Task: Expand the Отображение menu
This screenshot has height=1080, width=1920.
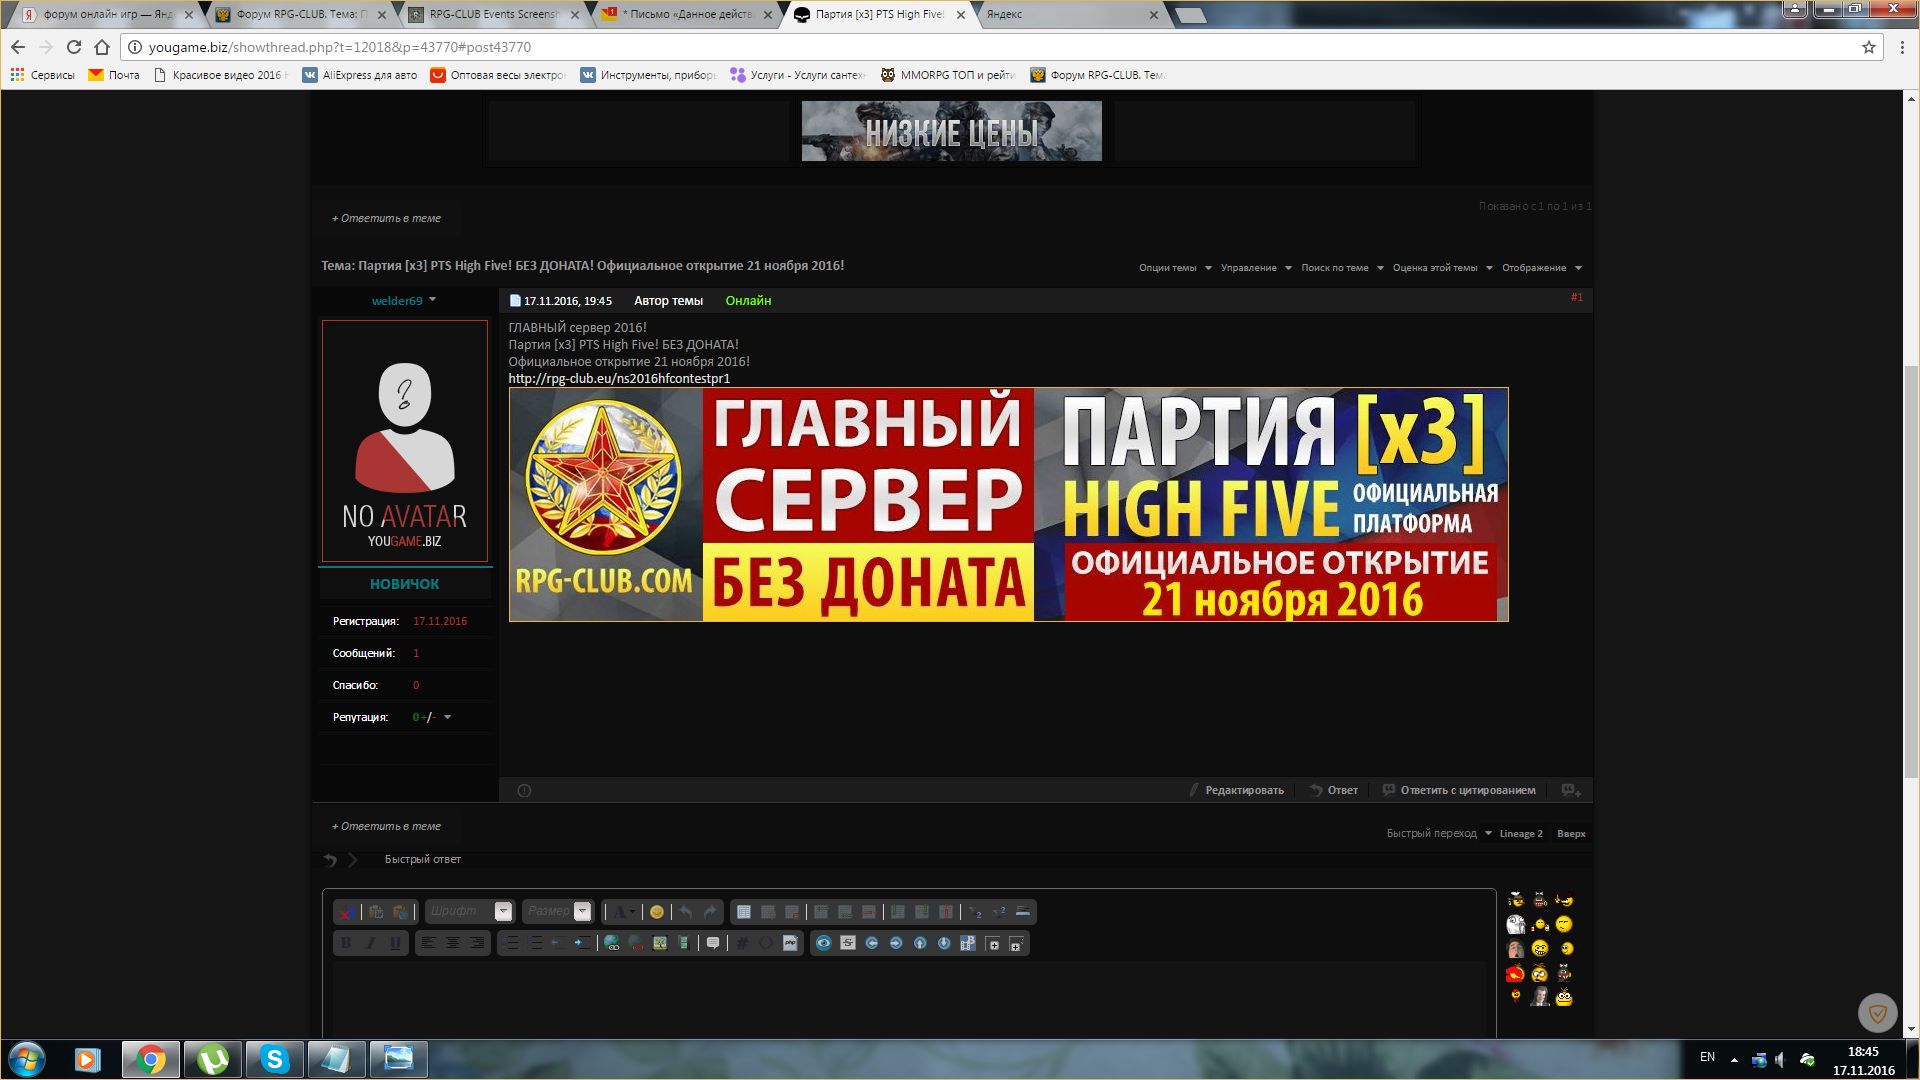Action: 1542,268
